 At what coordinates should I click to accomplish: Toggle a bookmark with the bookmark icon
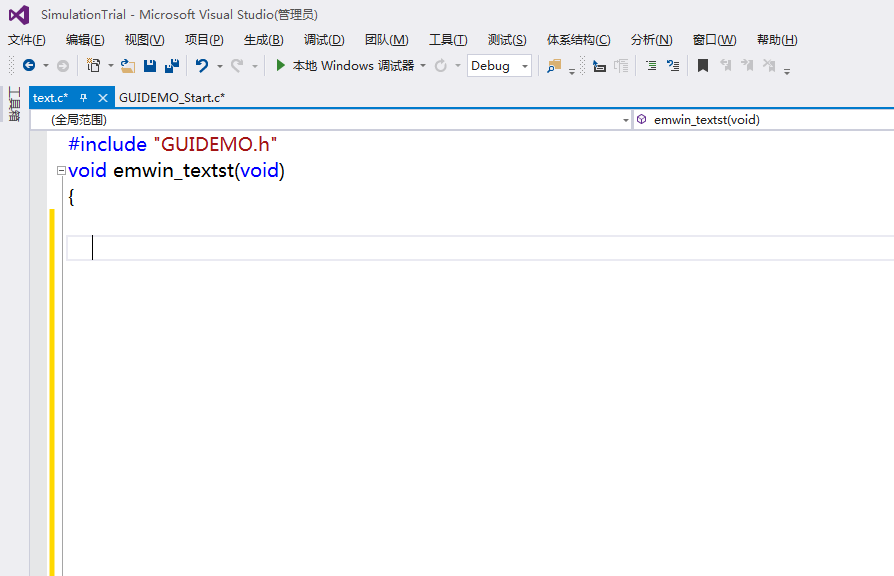703,66
